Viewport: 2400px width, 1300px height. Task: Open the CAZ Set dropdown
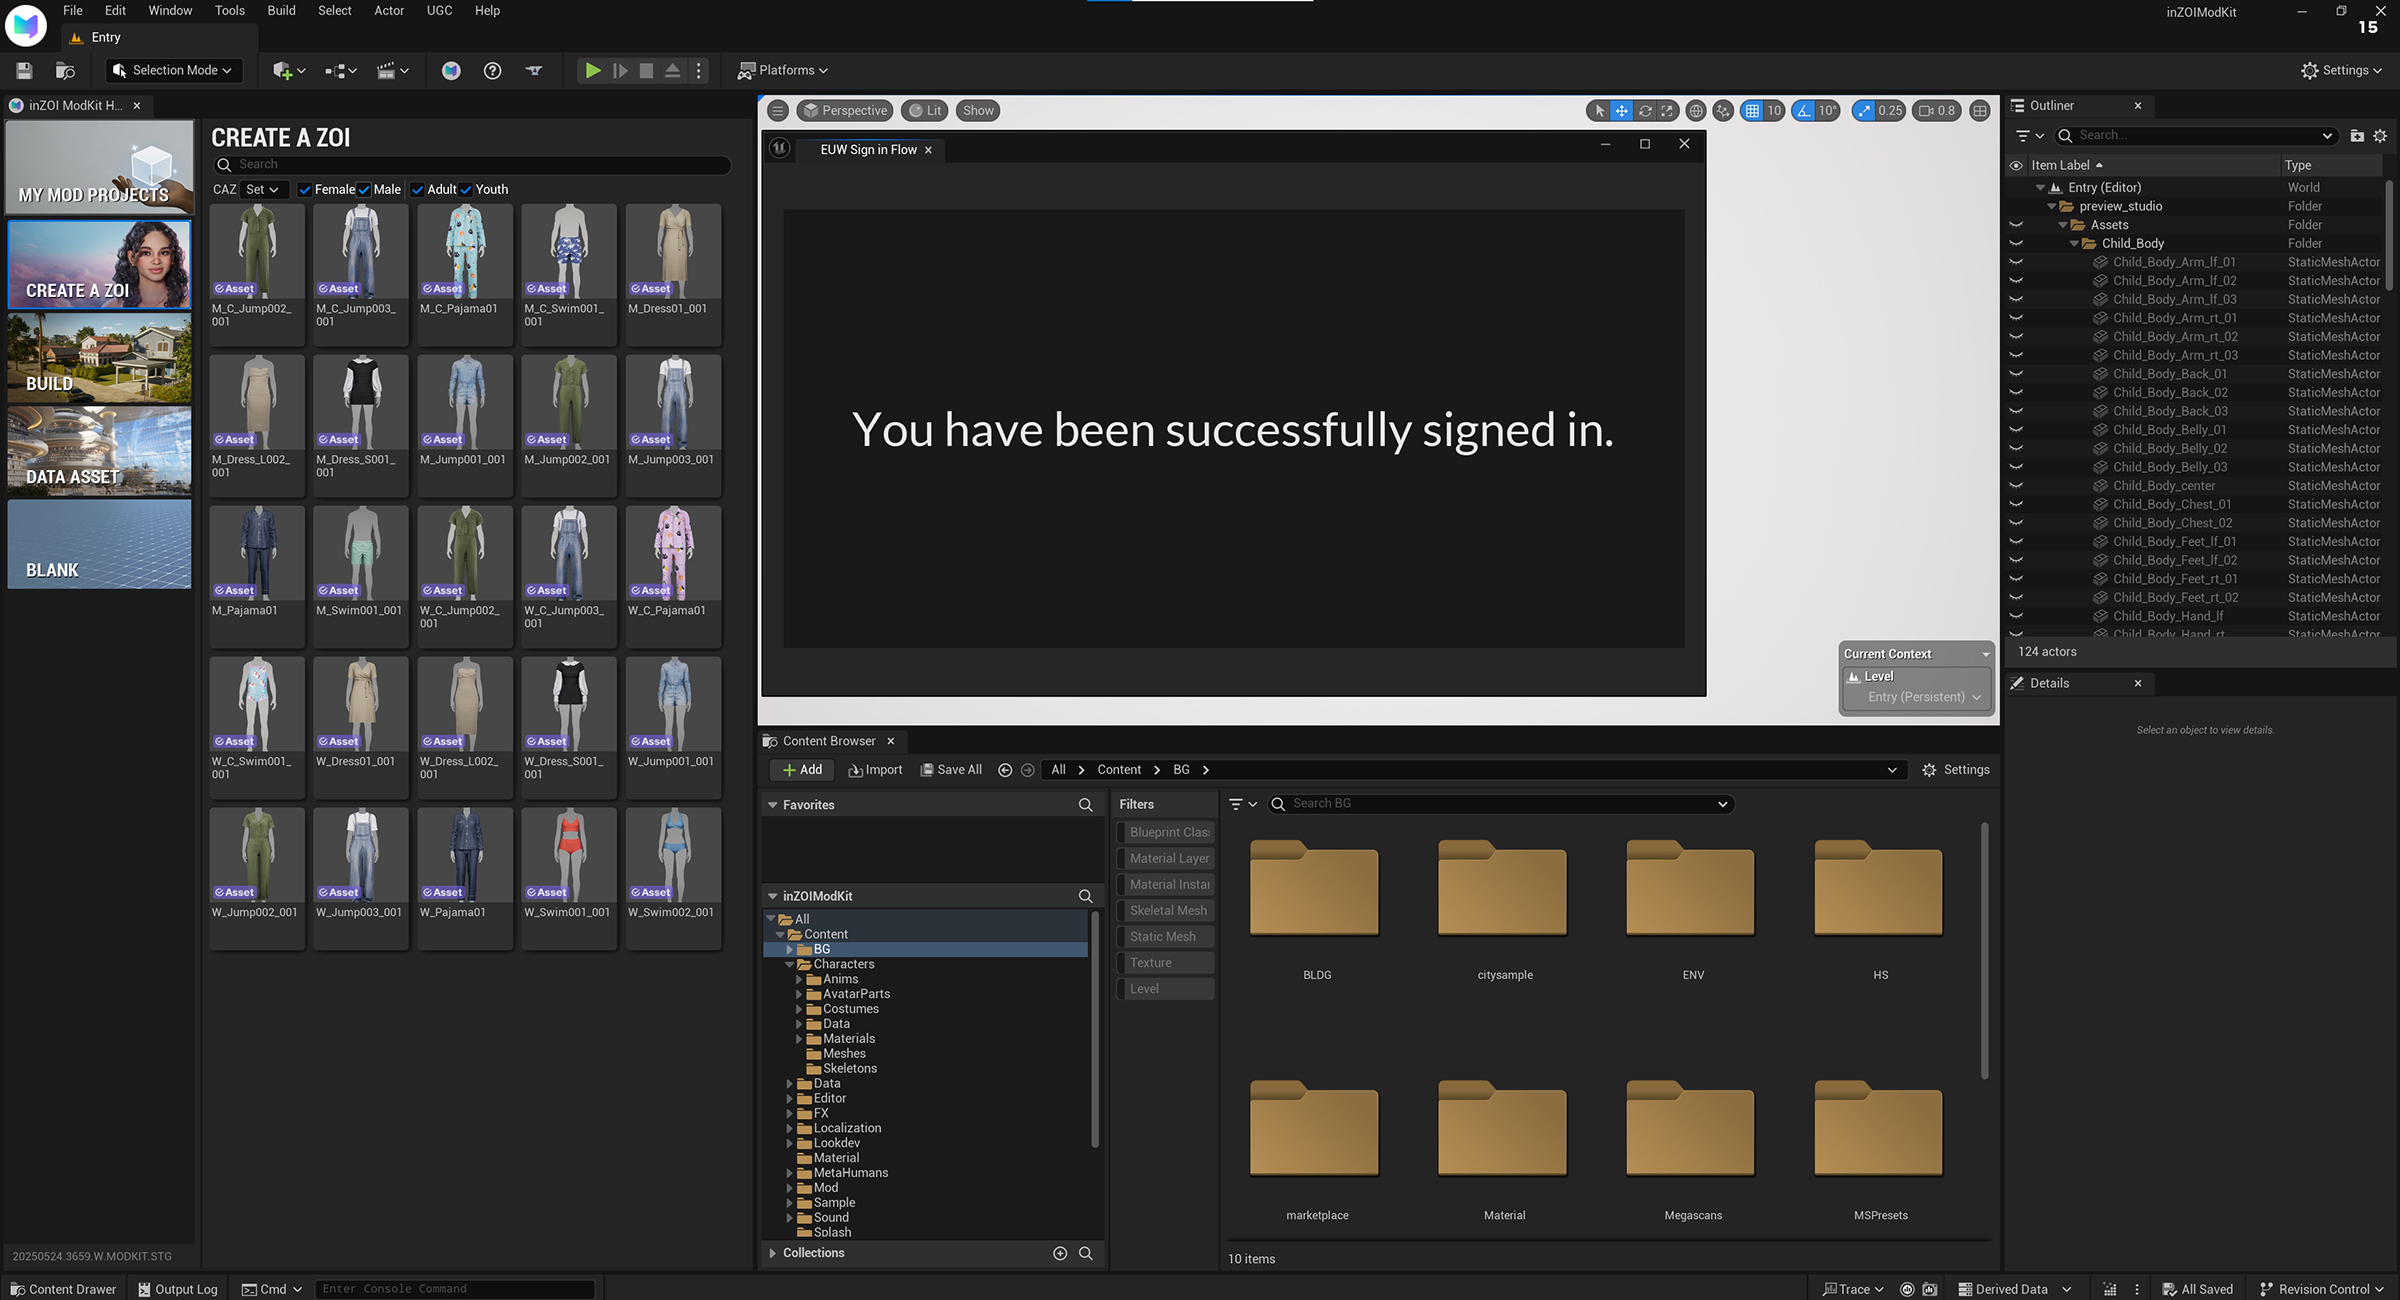click(264, 189)
